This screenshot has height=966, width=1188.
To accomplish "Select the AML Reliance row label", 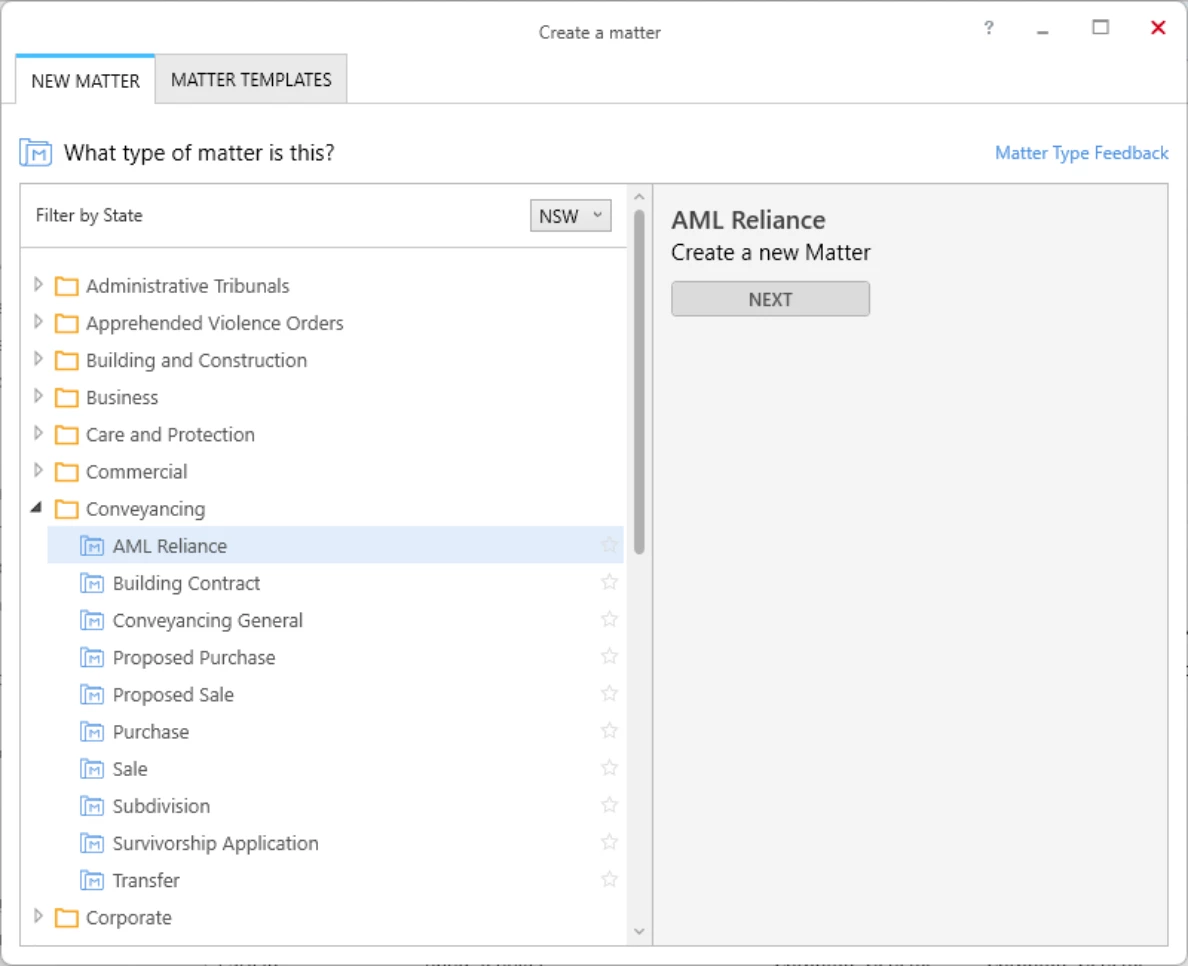I will pyautogui.click(x=170, y=546).
